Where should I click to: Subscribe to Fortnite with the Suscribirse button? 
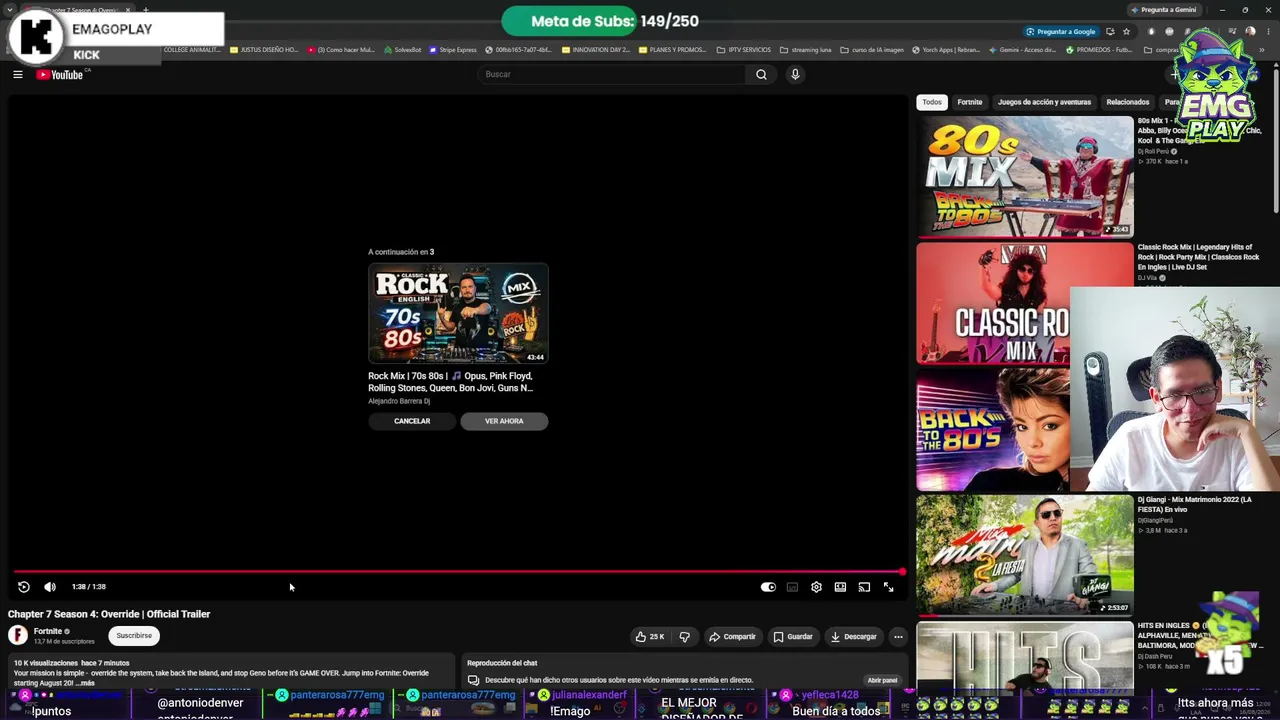pos(134,636)
